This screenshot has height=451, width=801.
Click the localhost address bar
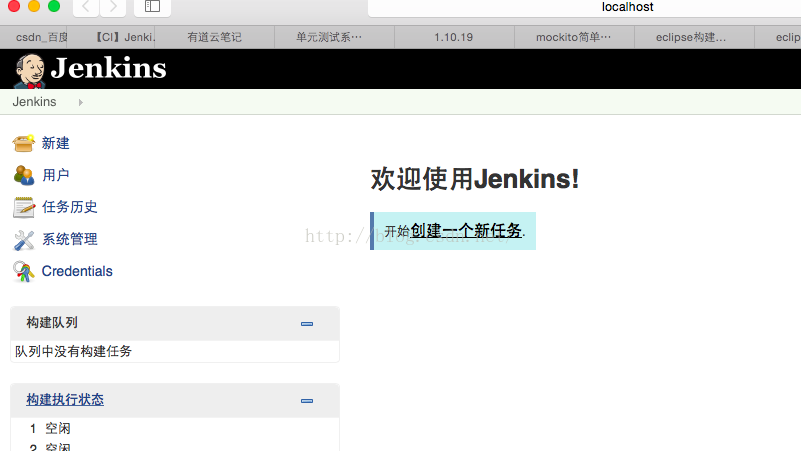point(584,7)
